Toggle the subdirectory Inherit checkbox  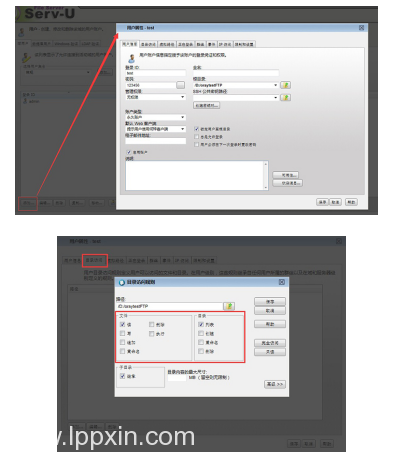(x=122, y=376)
